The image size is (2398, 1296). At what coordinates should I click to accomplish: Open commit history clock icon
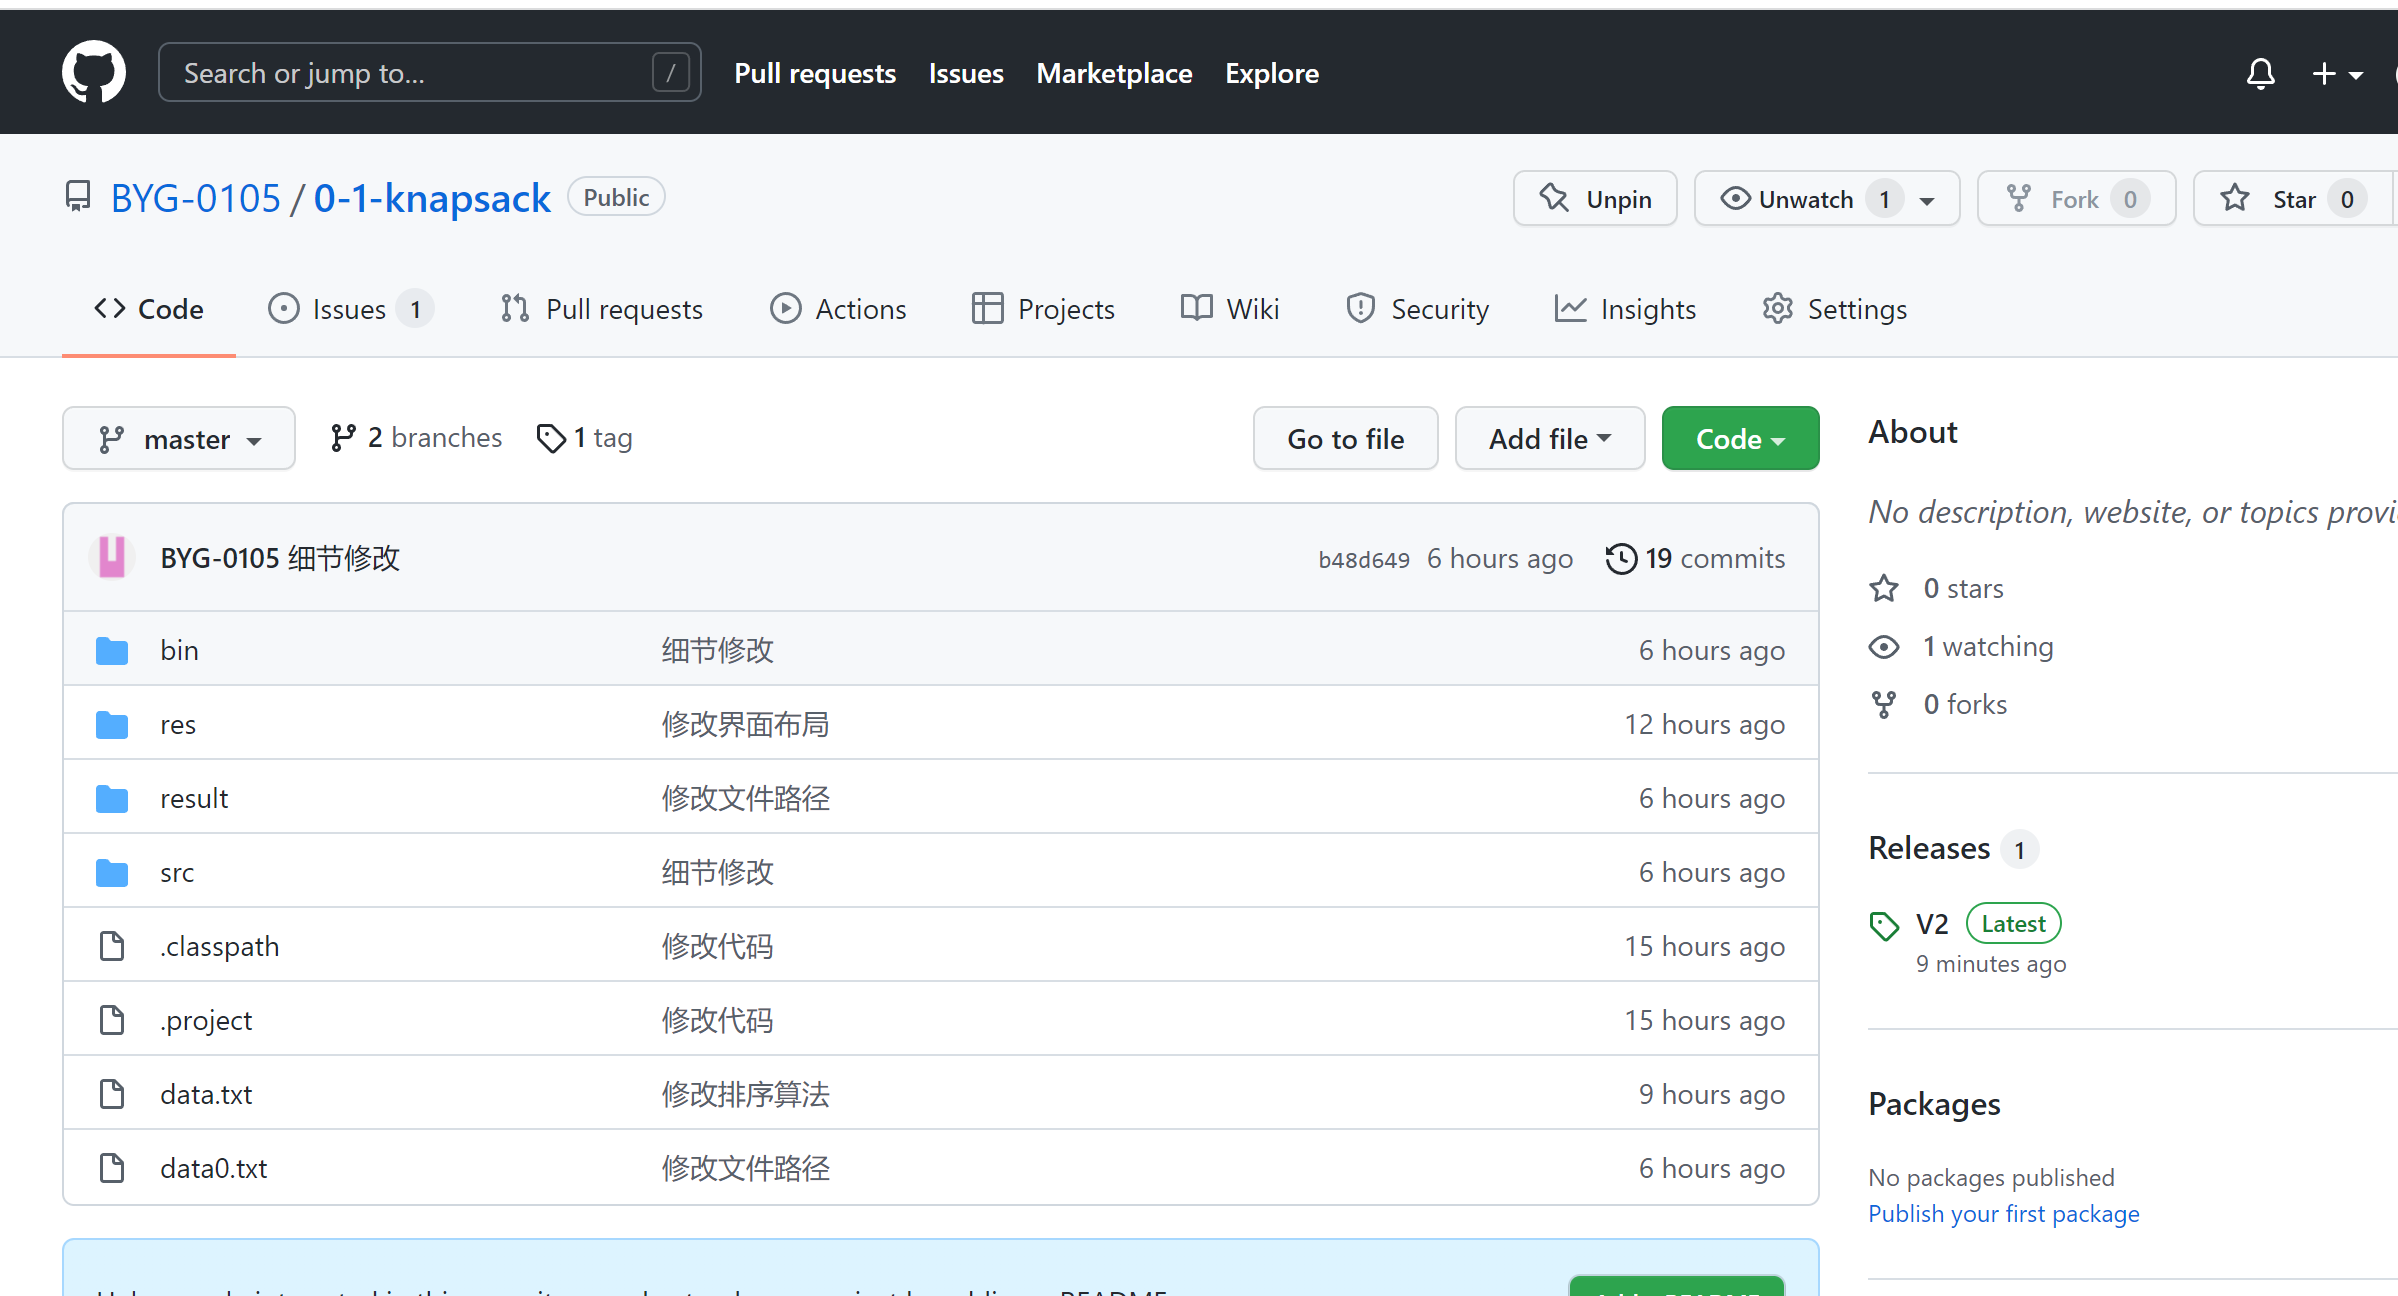point(1621,558)
